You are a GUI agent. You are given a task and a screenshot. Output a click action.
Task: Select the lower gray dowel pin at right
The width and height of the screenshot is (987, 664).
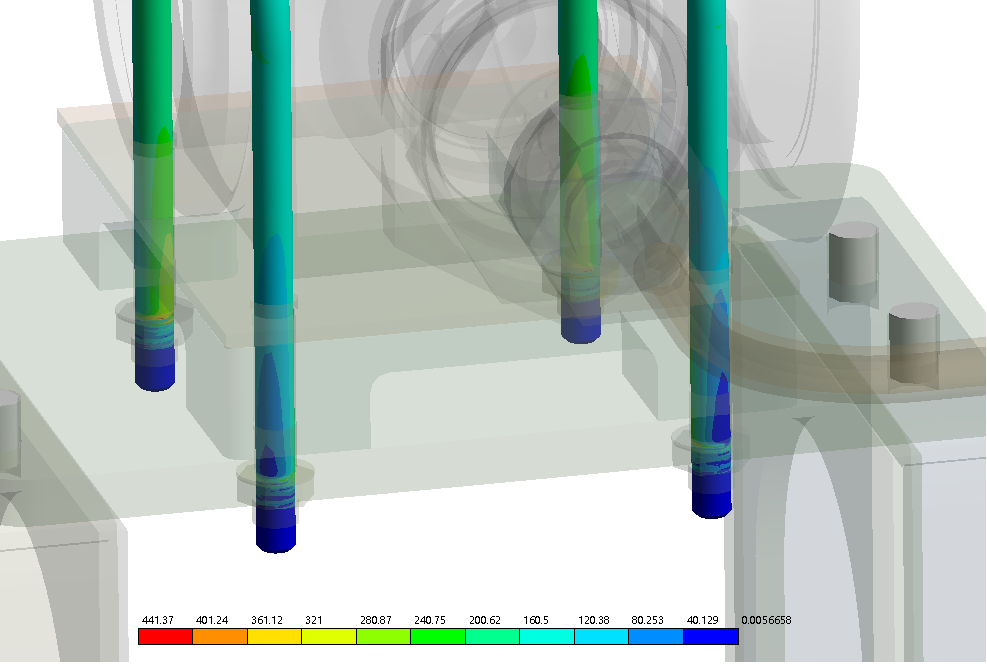click(914, 343)
